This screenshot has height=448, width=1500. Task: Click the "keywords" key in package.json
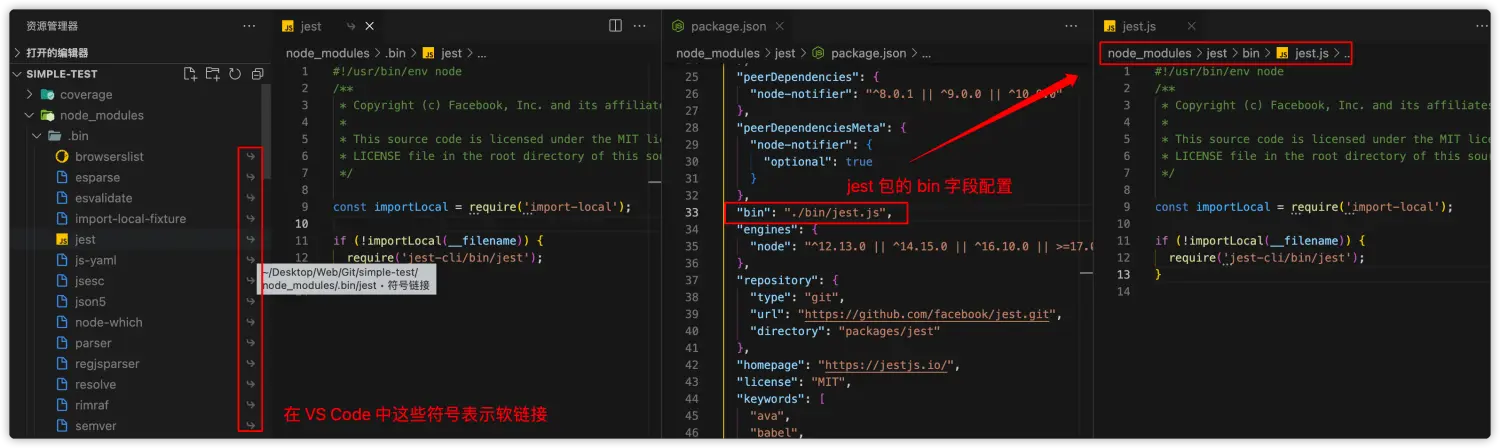770,399
